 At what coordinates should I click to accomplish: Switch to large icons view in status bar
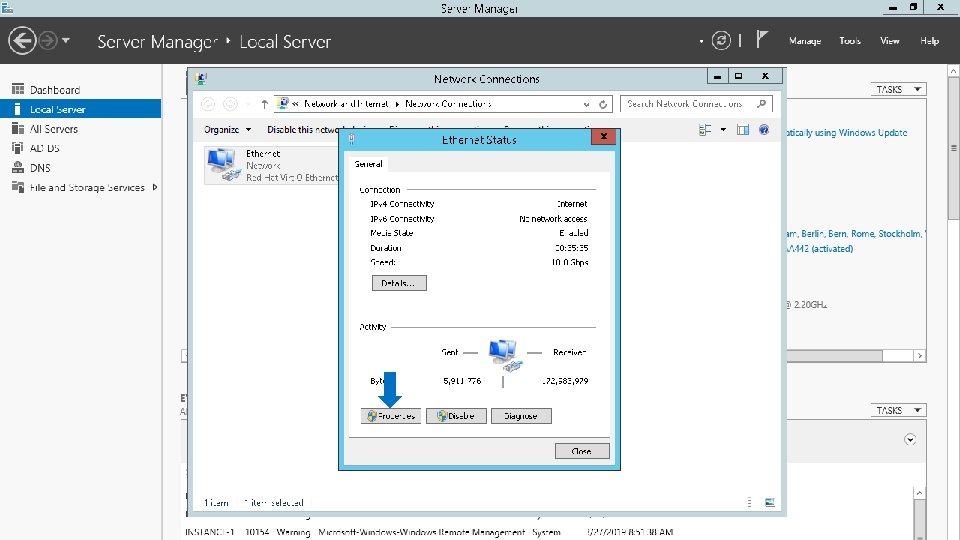pyautogui.click(x=770, y=503)
